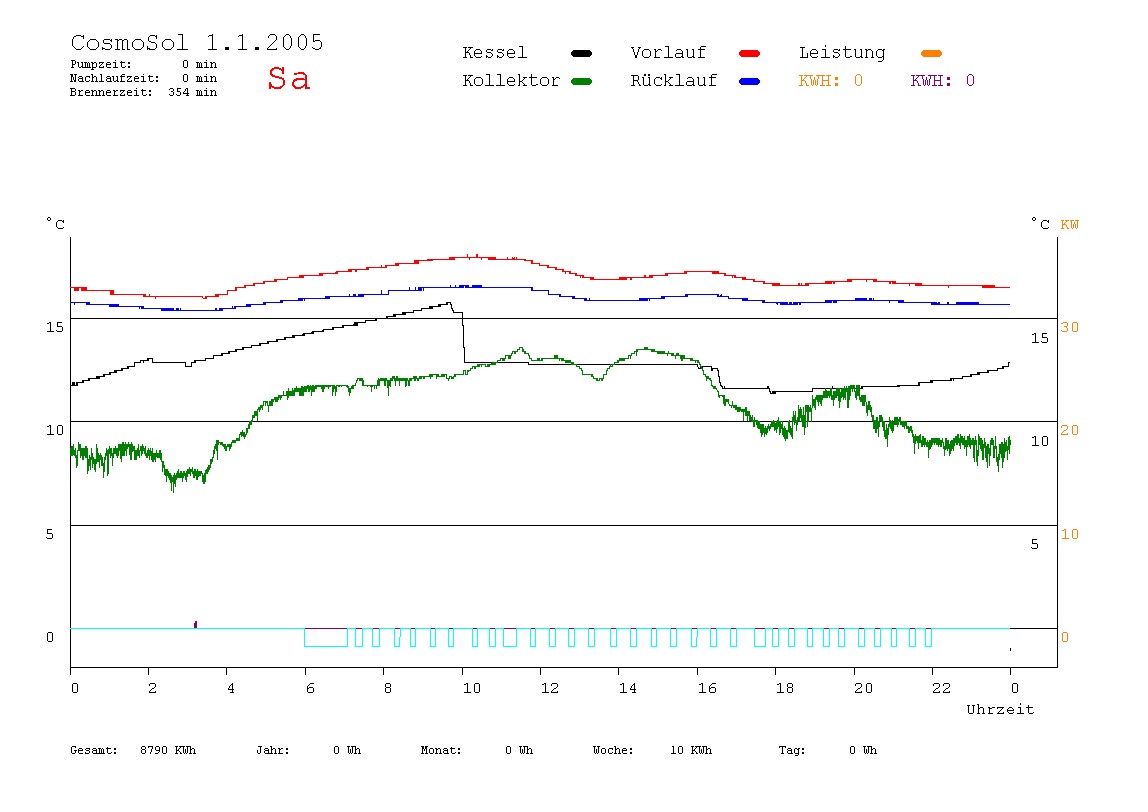
Task: Select the 'Nachlaufzeit:' label
Action: pos(115,78)
